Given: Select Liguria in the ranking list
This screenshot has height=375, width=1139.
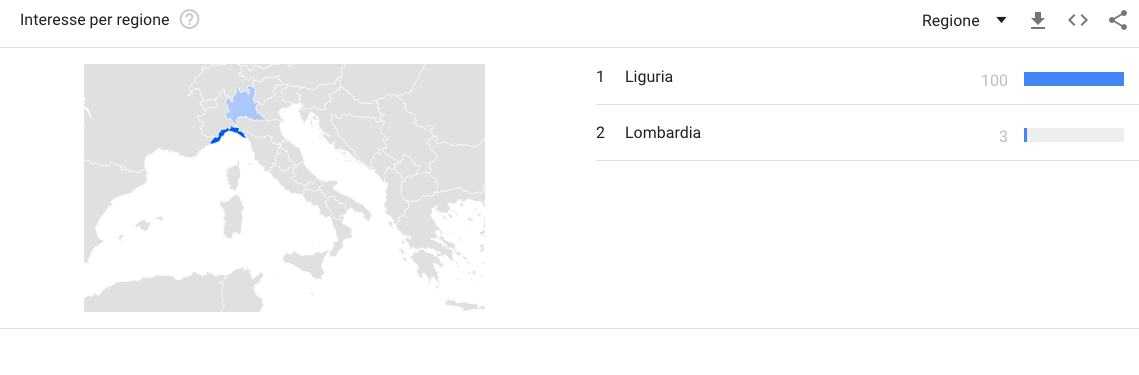Looking at the screenshot, I should pos(649,76).
